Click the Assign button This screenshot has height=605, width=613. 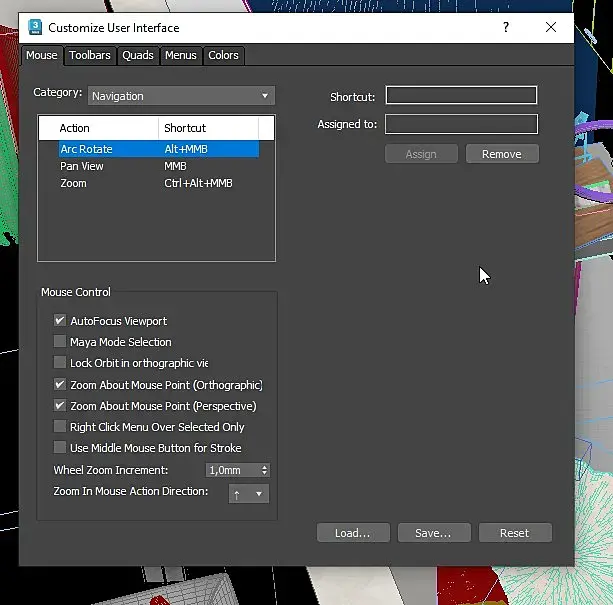[421, 154]
